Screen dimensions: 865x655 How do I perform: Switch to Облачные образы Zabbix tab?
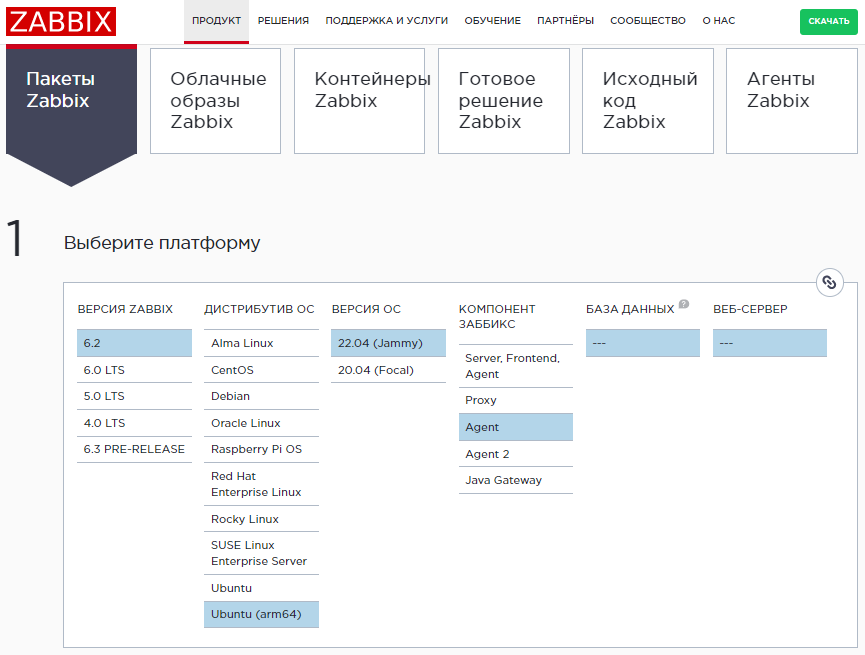click(215, 101)
